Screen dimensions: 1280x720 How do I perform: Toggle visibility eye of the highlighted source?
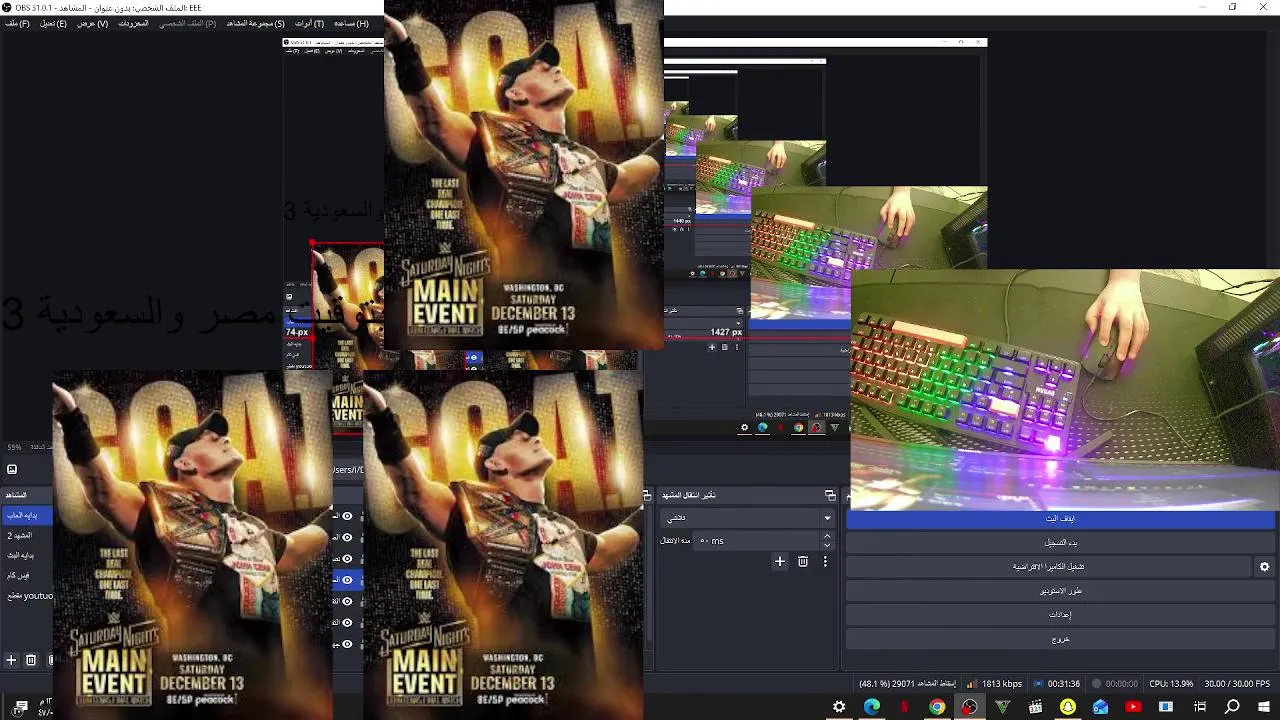click(x=347, y=580)
